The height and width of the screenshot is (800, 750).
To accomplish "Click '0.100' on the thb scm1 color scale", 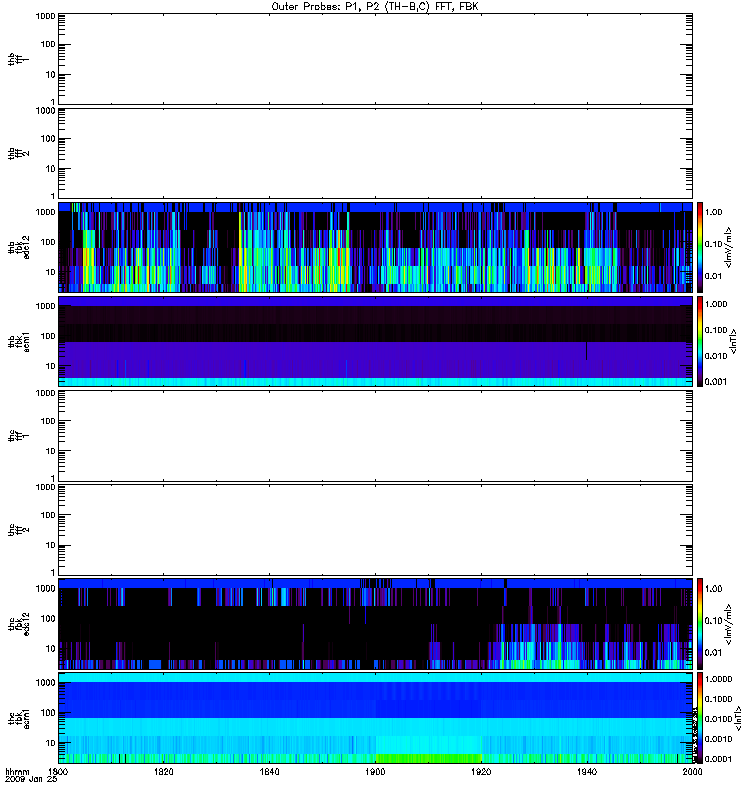I will [715, 330].
